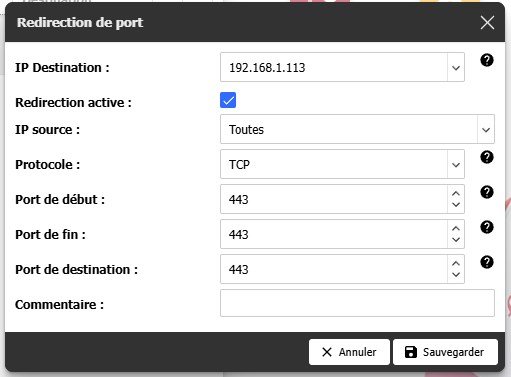This screenshot has width=511, height=377.
Task: Save the rule with Sauvegarder
Action: (445, 352)
